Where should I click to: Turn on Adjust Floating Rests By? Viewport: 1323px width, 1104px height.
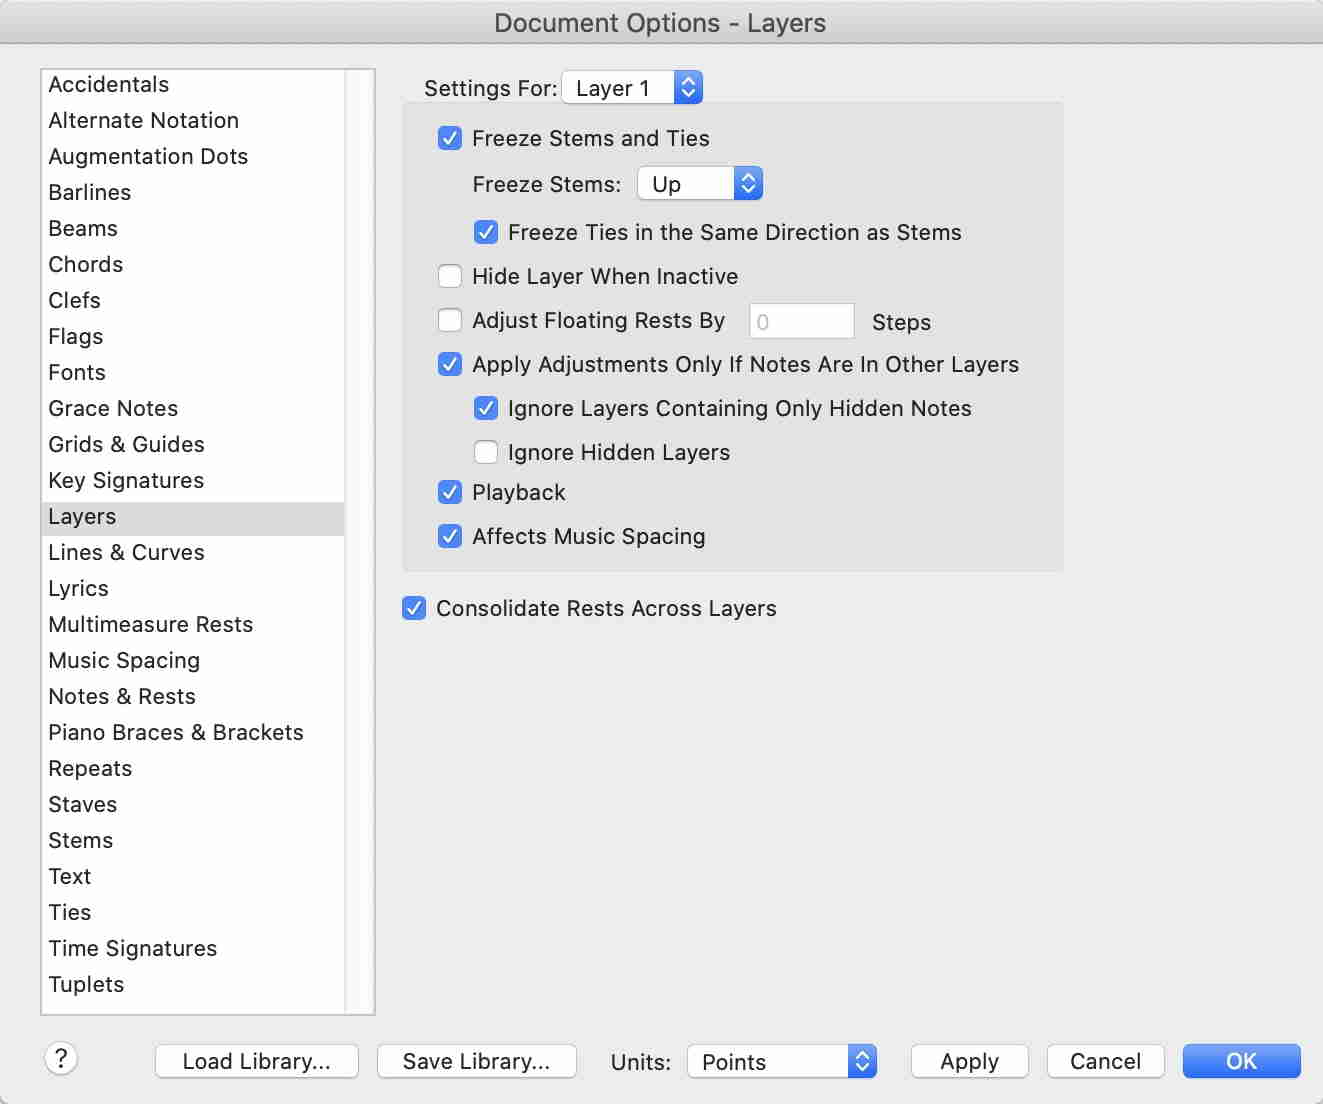pyautogui.click(x=450, y=320)
